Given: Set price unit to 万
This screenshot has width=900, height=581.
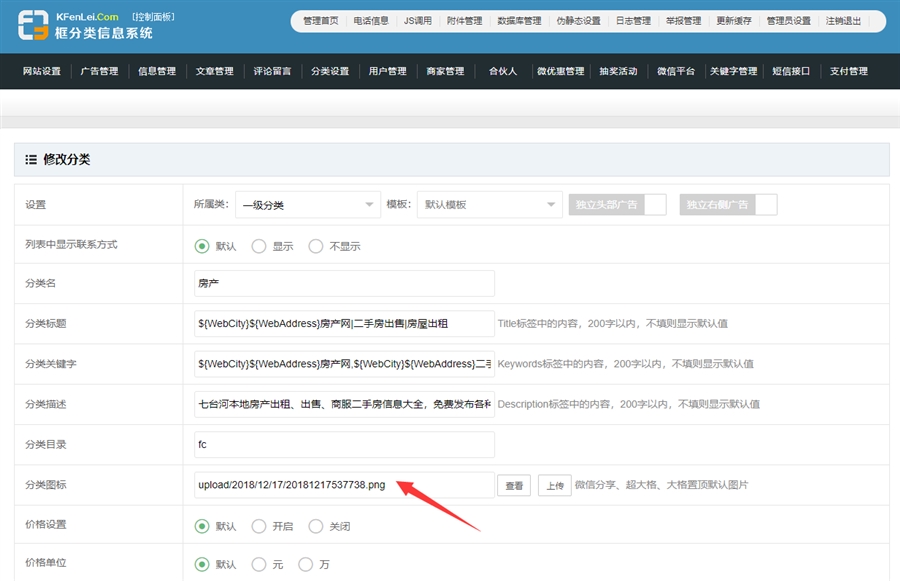Looking at the screenshot, I should click(x=306, y=565).
